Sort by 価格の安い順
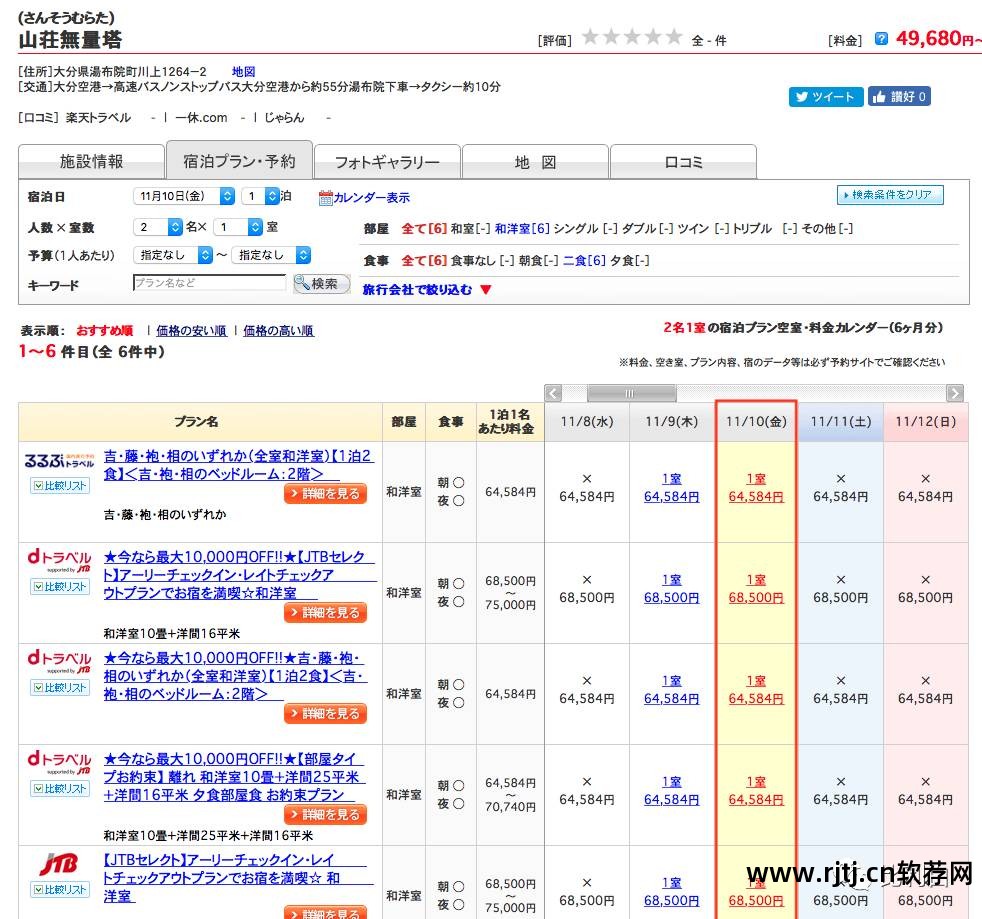Viewport: 982px width, 919px height. pos(191,331)
